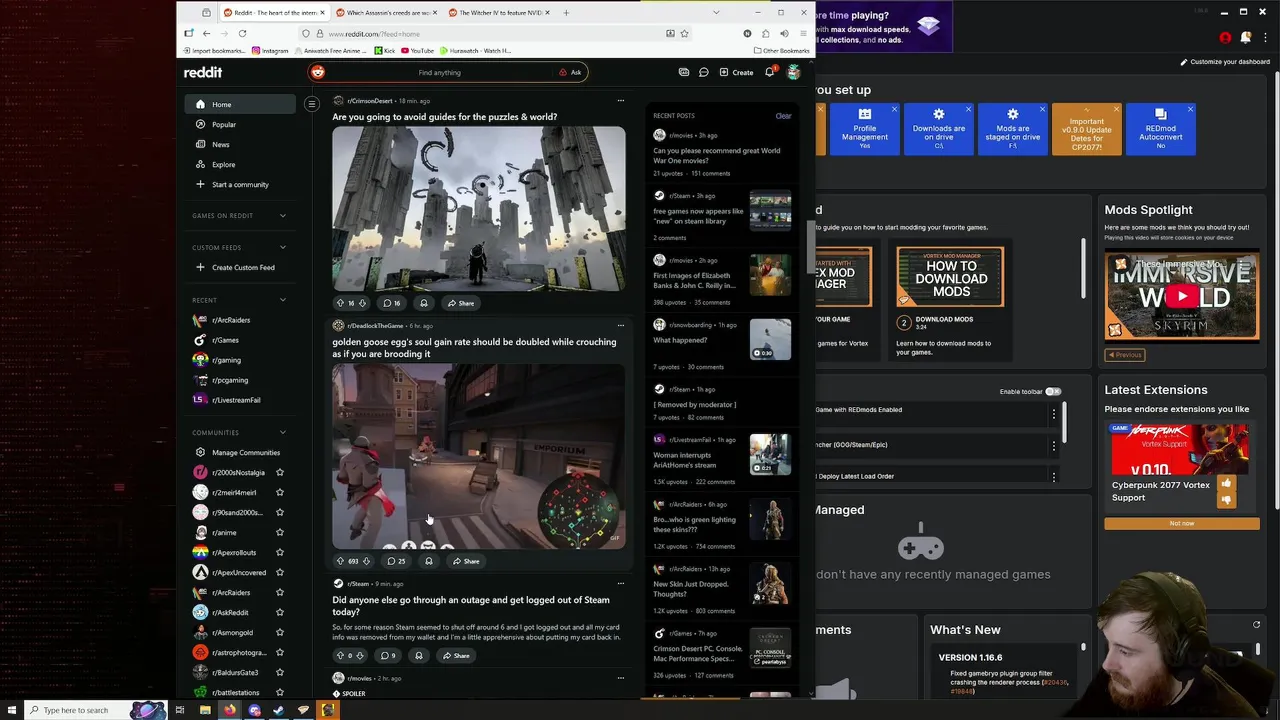Favorite r/Apexrollouts with its star

coord(280,552)
